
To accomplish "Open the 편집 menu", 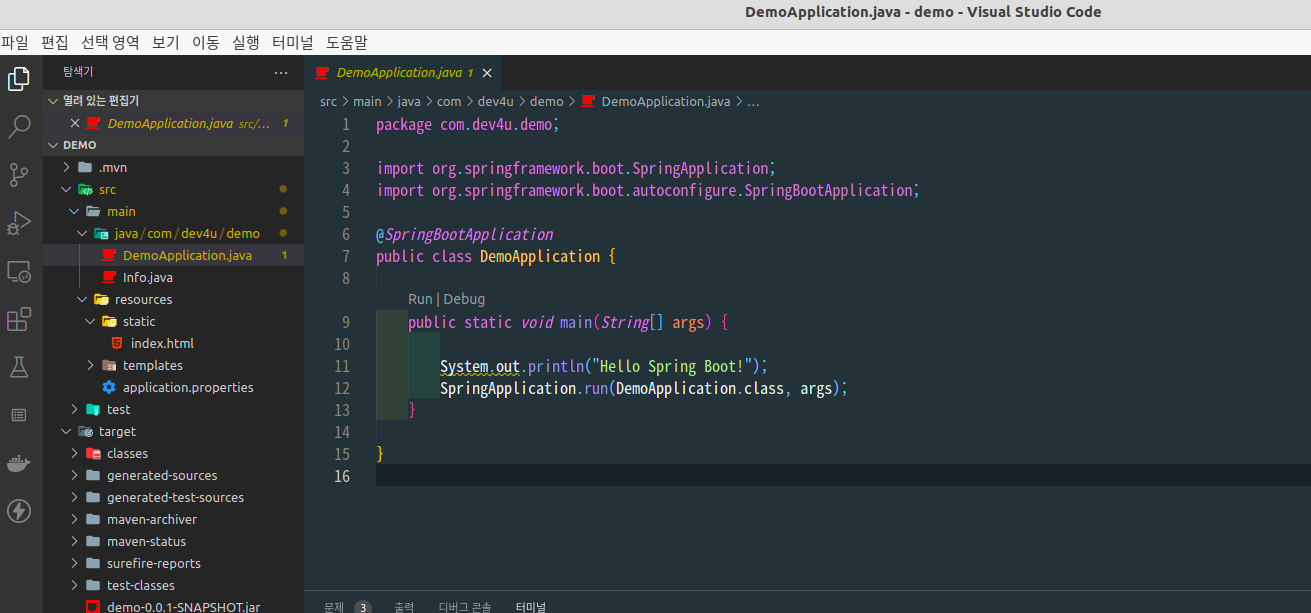I will click(x=55, y=42).
